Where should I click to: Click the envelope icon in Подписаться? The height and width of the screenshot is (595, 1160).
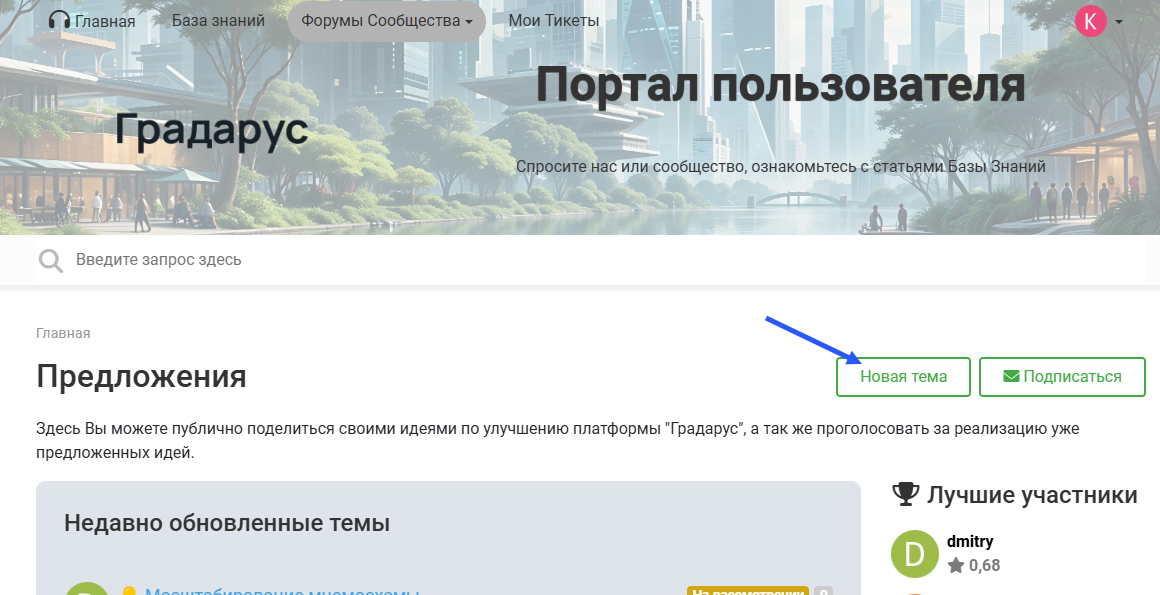coord(1011,377)
